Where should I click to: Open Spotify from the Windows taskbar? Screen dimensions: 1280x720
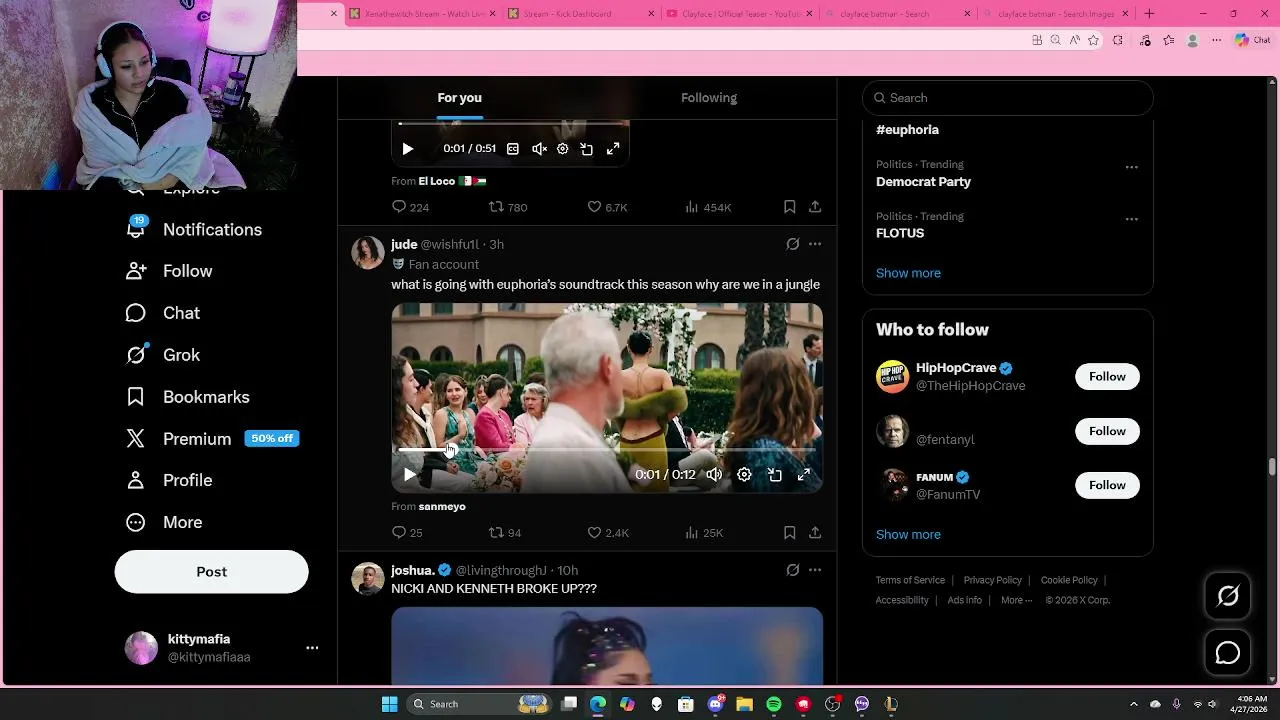774,704
